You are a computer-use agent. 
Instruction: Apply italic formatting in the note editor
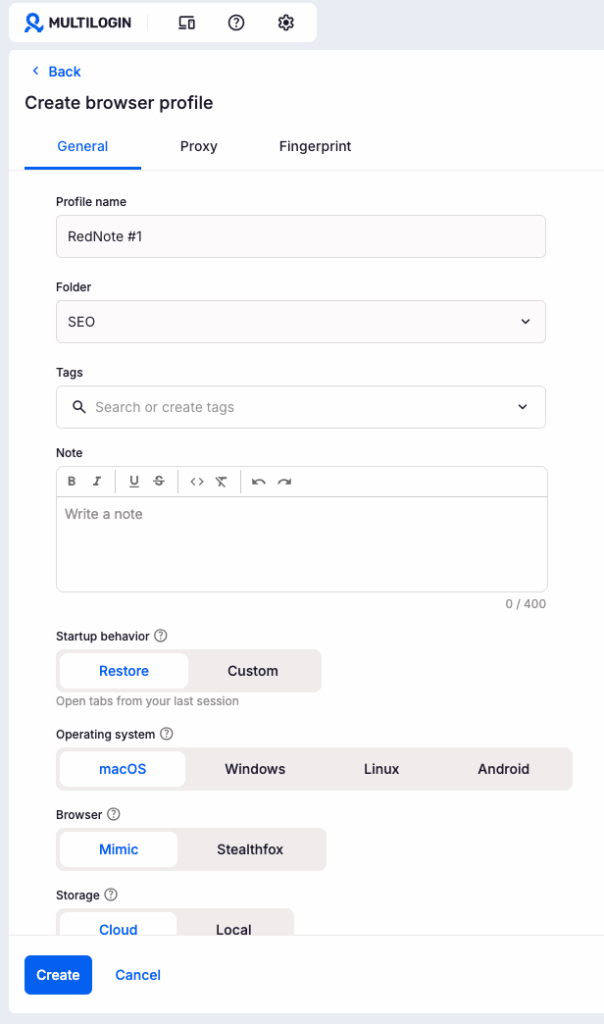point(96,481)
